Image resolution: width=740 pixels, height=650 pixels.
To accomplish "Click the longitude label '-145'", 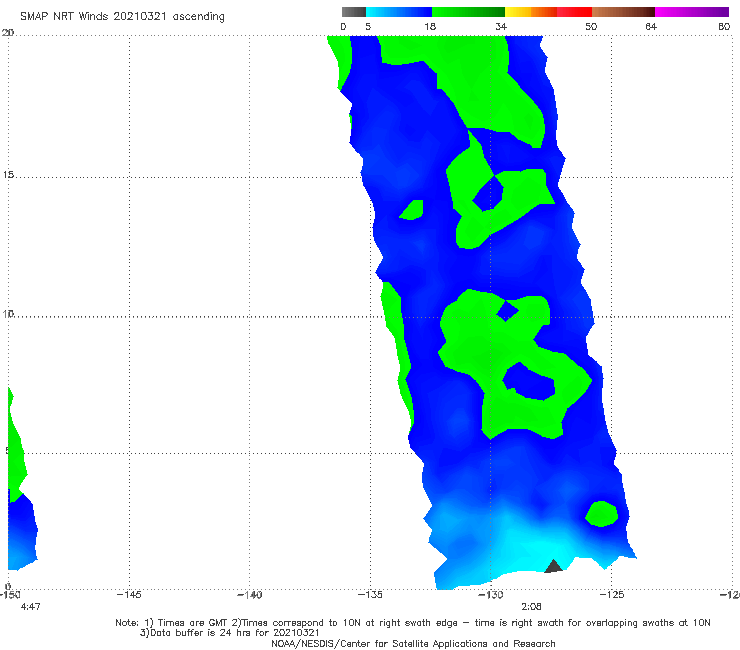I will point(129,595).
